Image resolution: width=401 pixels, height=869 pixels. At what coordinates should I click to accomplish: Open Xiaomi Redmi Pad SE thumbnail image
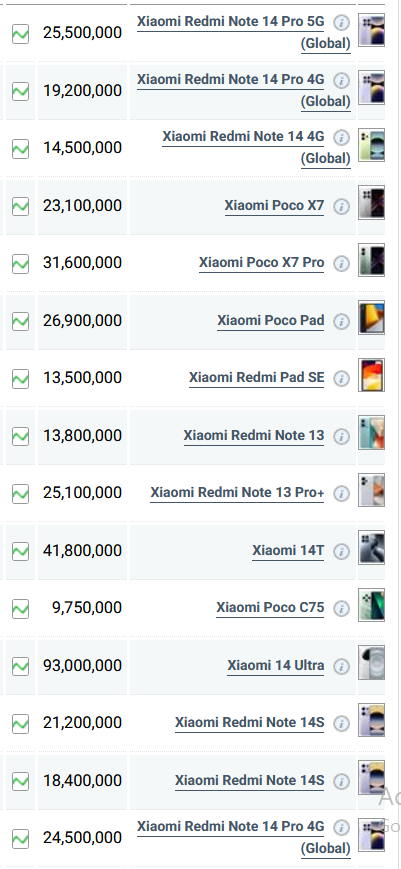click(371, 375)
